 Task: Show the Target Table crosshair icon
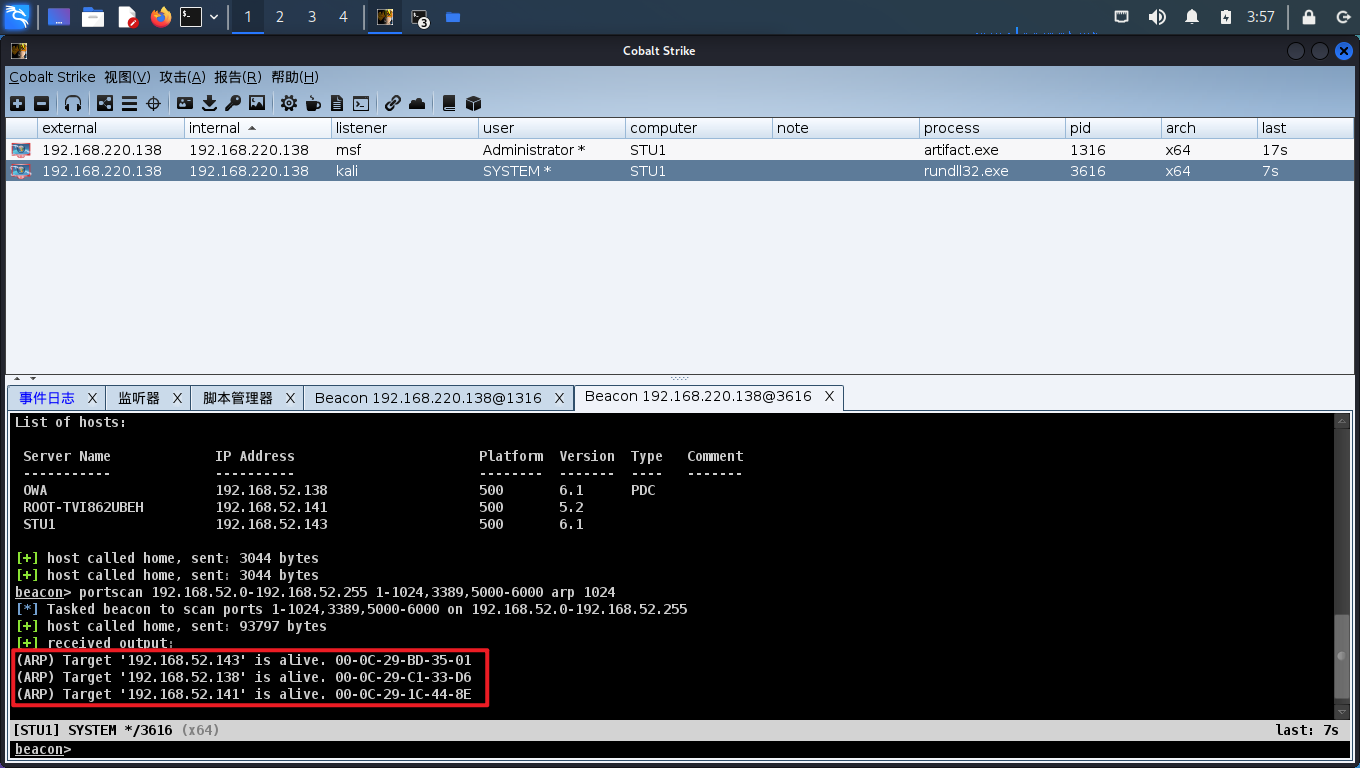[x=154, y=103]
